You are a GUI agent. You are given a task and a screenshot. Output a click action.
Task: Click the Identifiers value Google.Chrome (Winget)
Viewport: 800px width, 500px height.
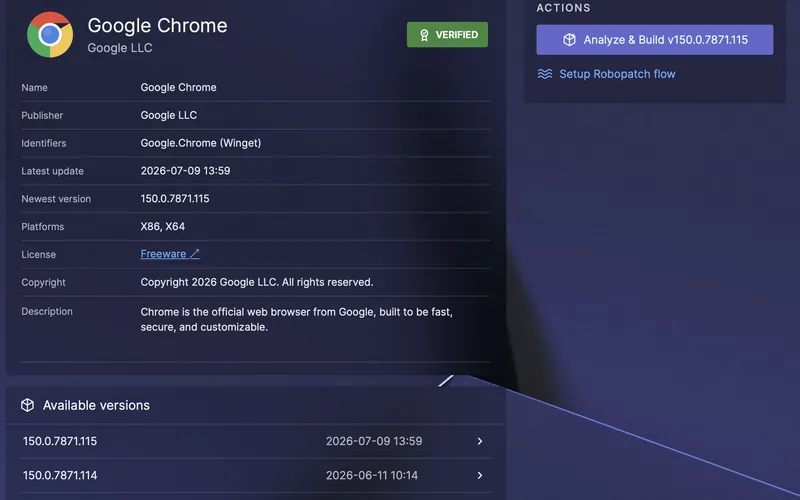tap(201, 143)
